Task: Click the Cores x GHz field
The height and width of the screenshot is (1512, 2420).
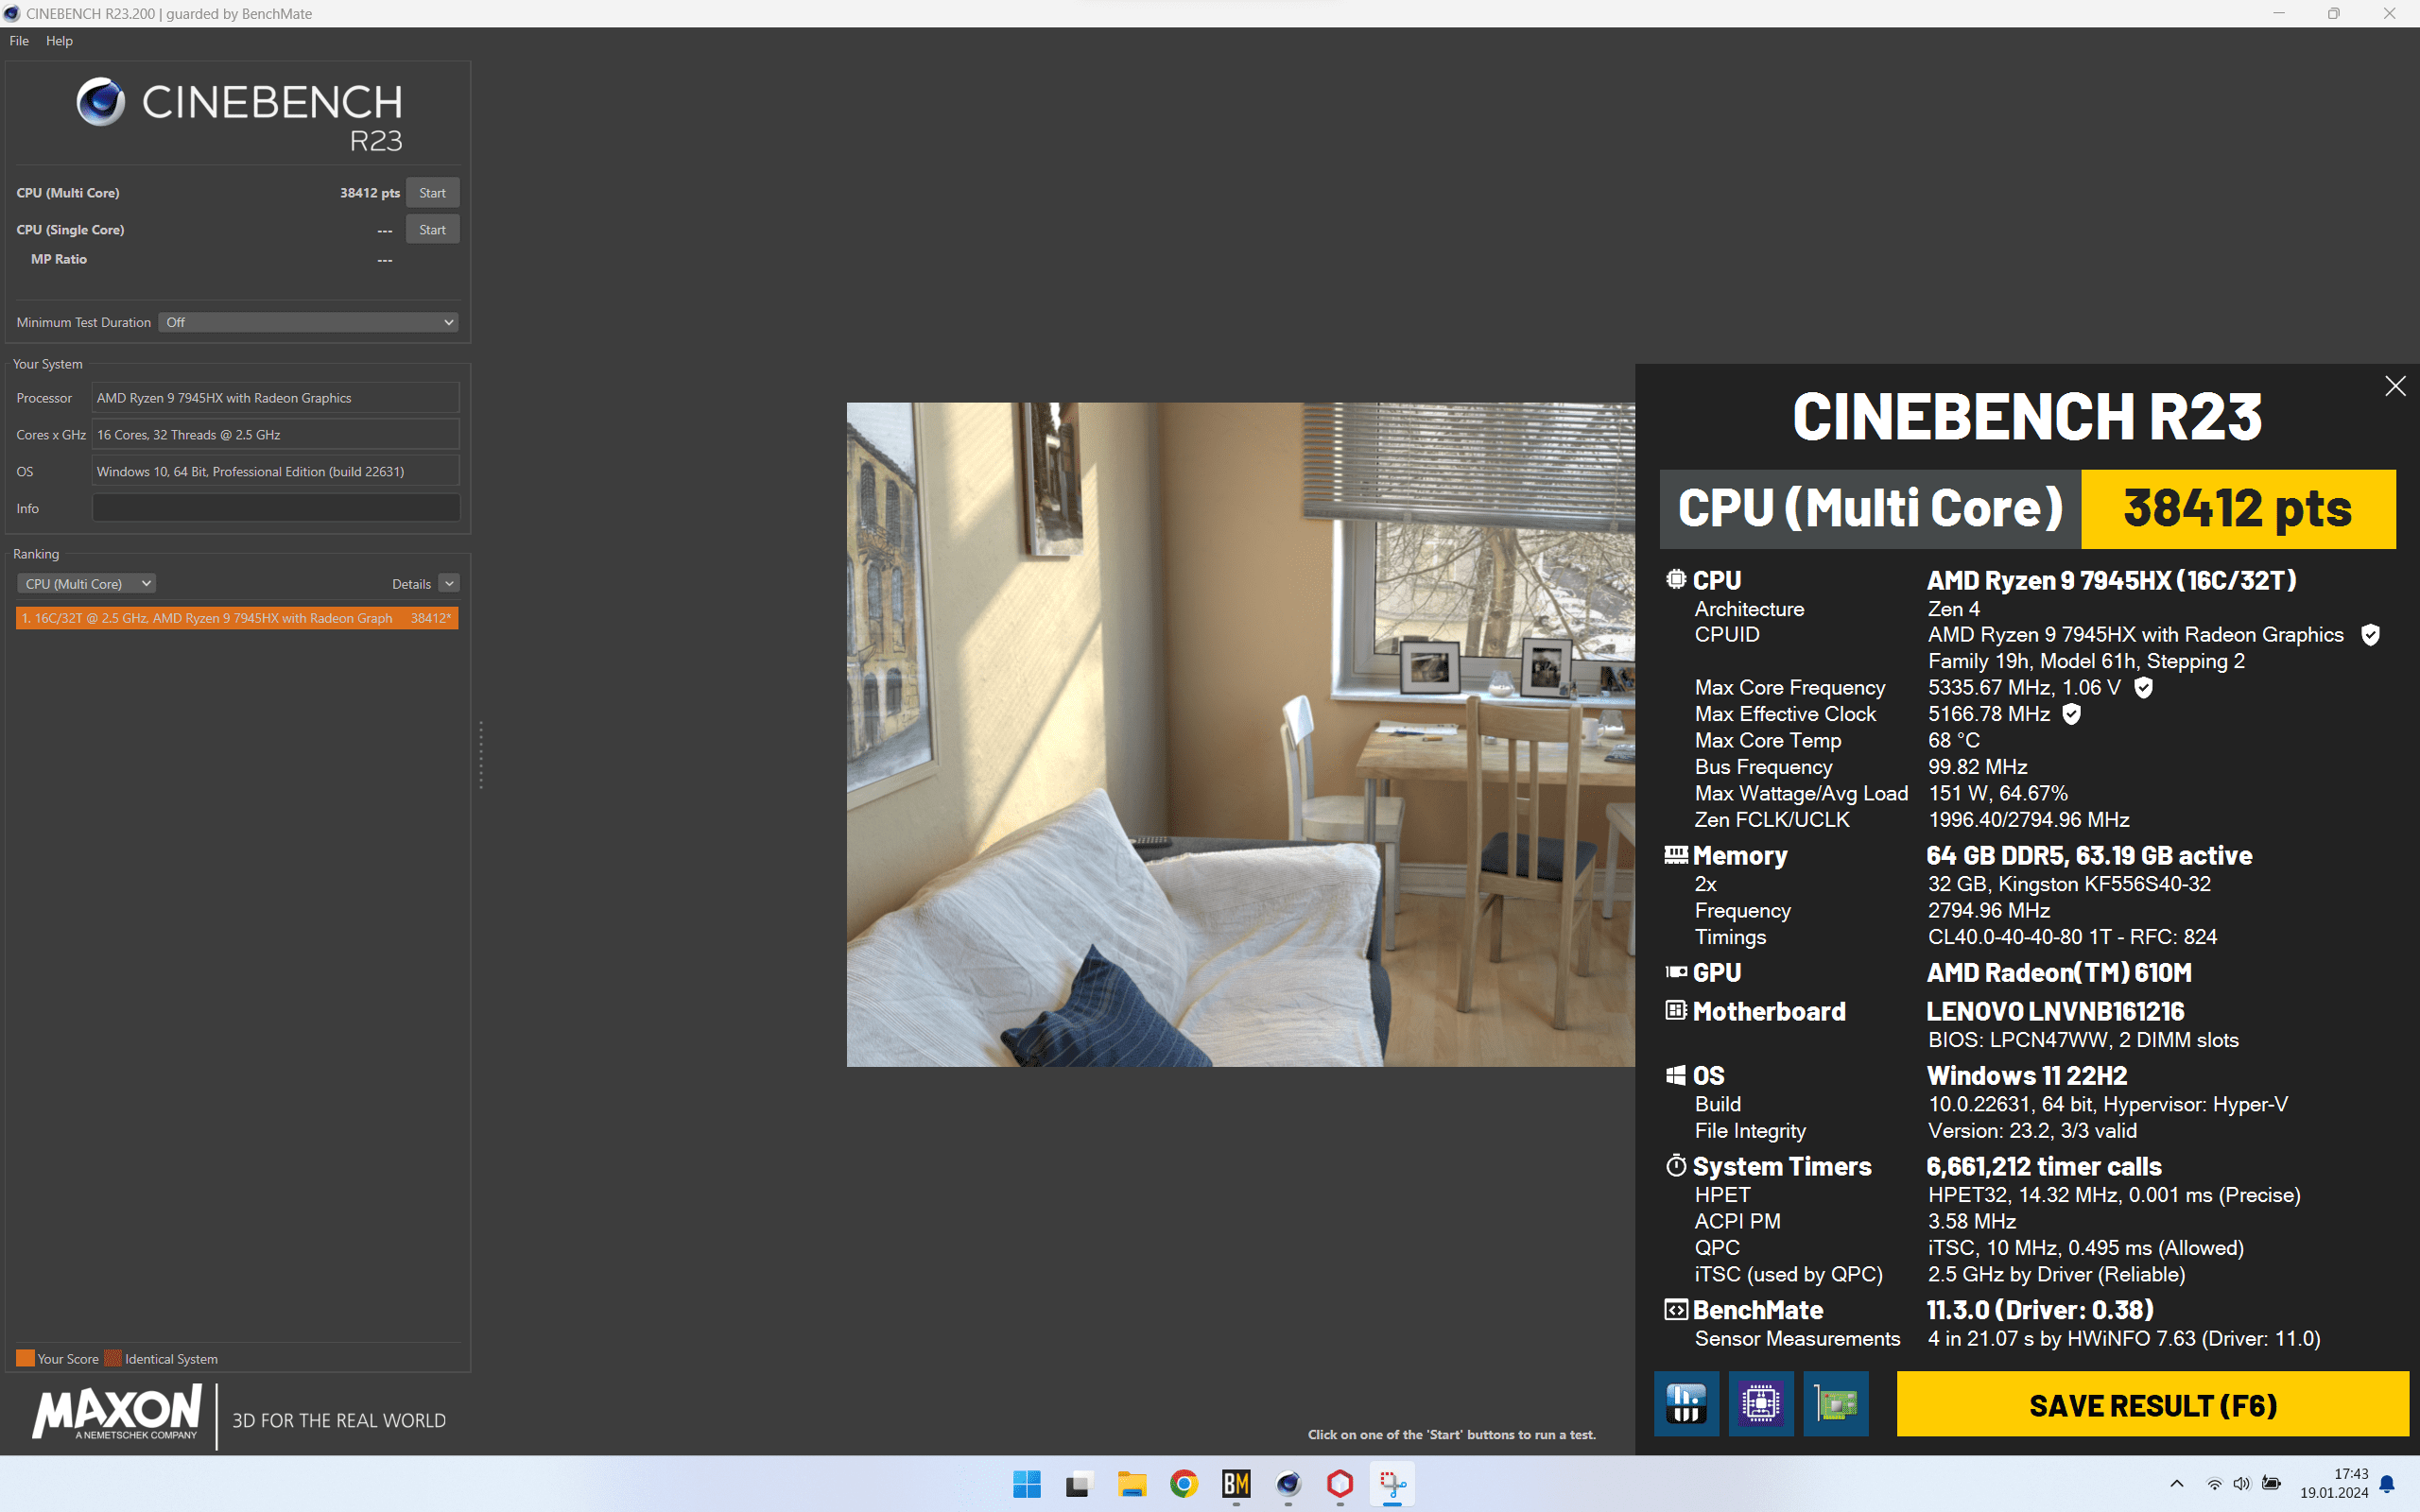Action: click(276, 435)
